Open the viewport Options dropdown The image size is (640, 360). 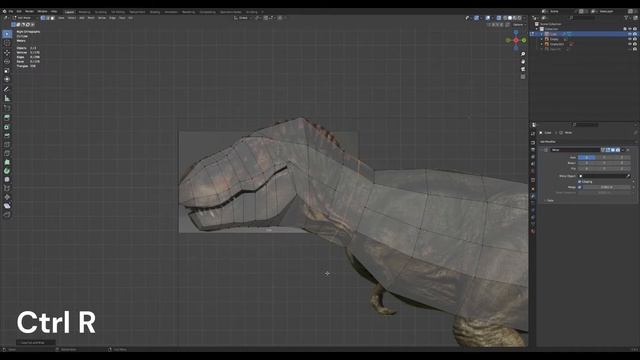coord(518,24)
